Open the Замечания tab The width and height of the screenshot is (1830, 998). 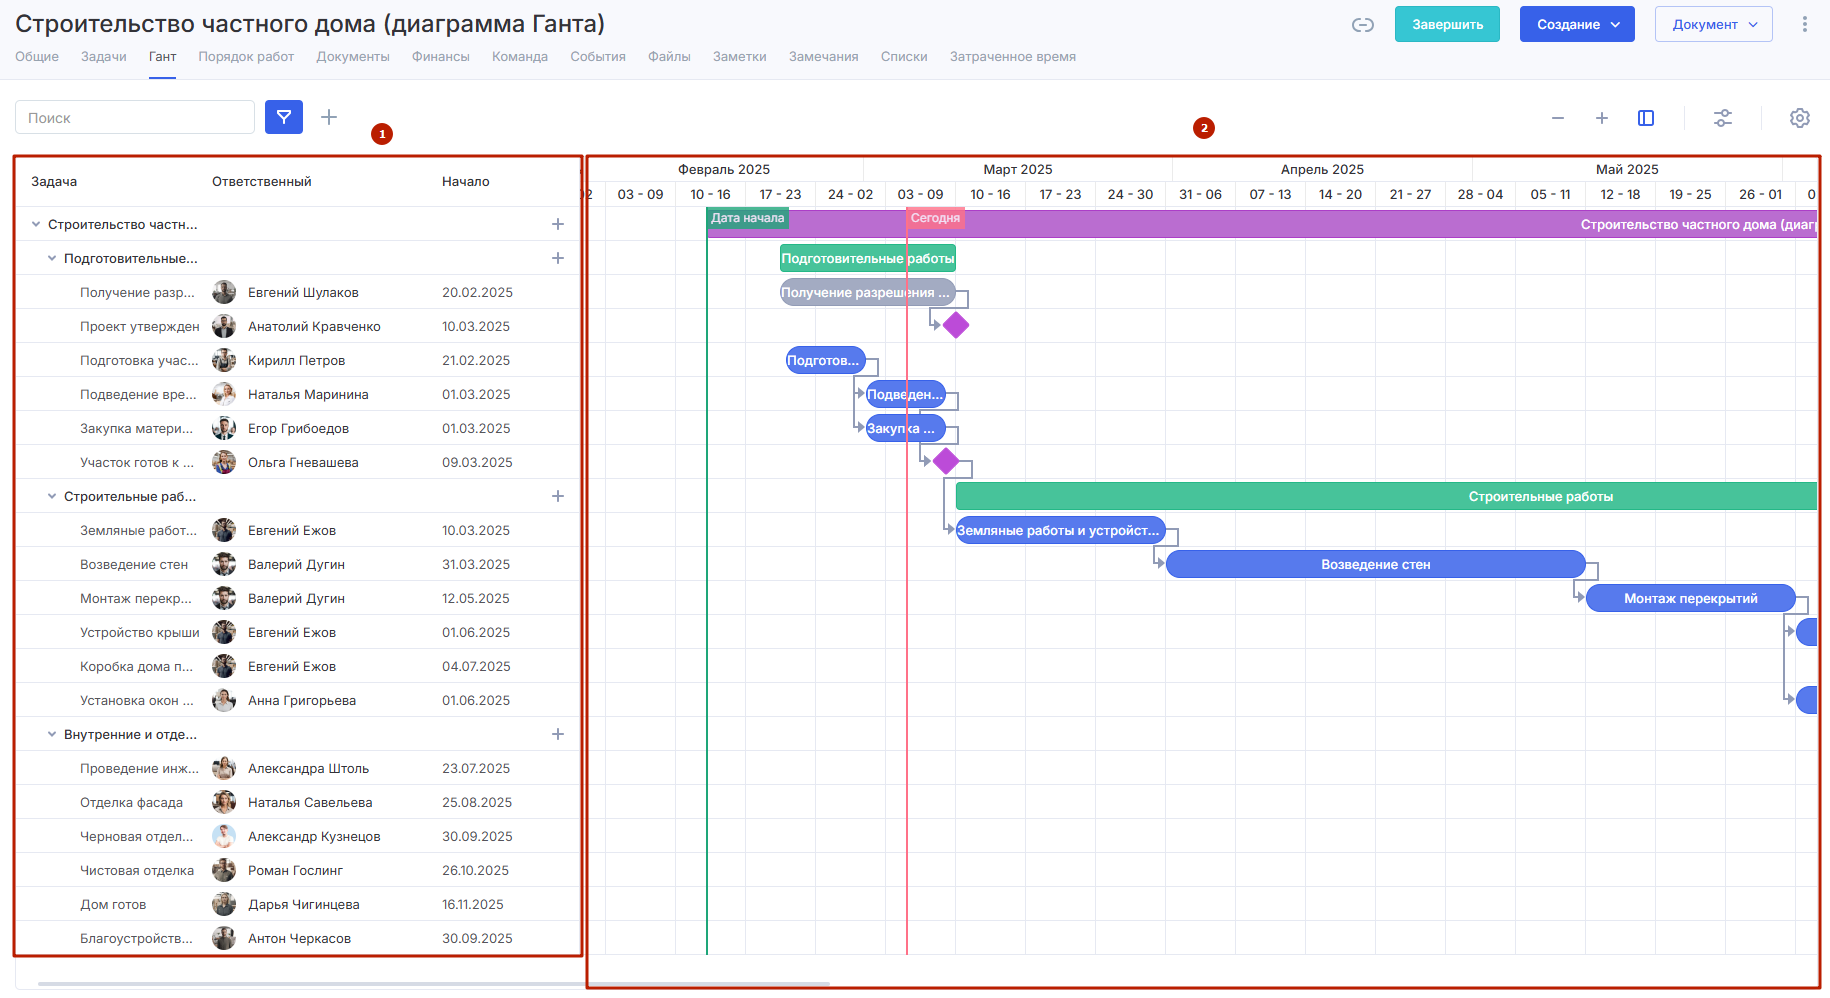click(x=824, y=56)
